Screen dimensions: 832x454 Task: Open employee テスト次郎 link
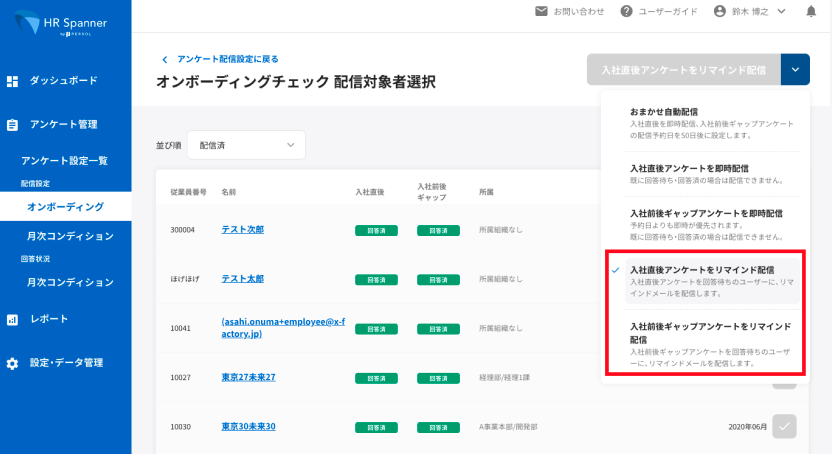(x=243, y=229)
